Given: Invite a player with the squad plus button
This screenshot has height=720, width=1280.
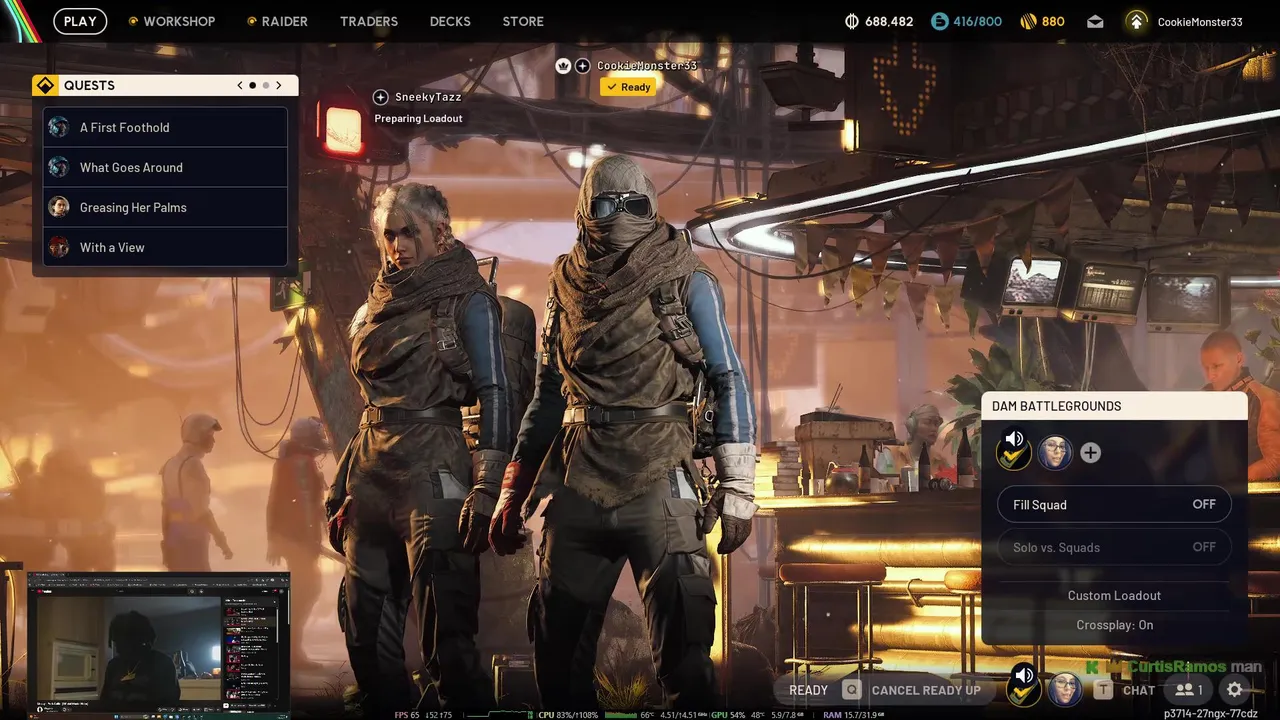Looking at the screenshot, I should click(x=1090, y=453).
